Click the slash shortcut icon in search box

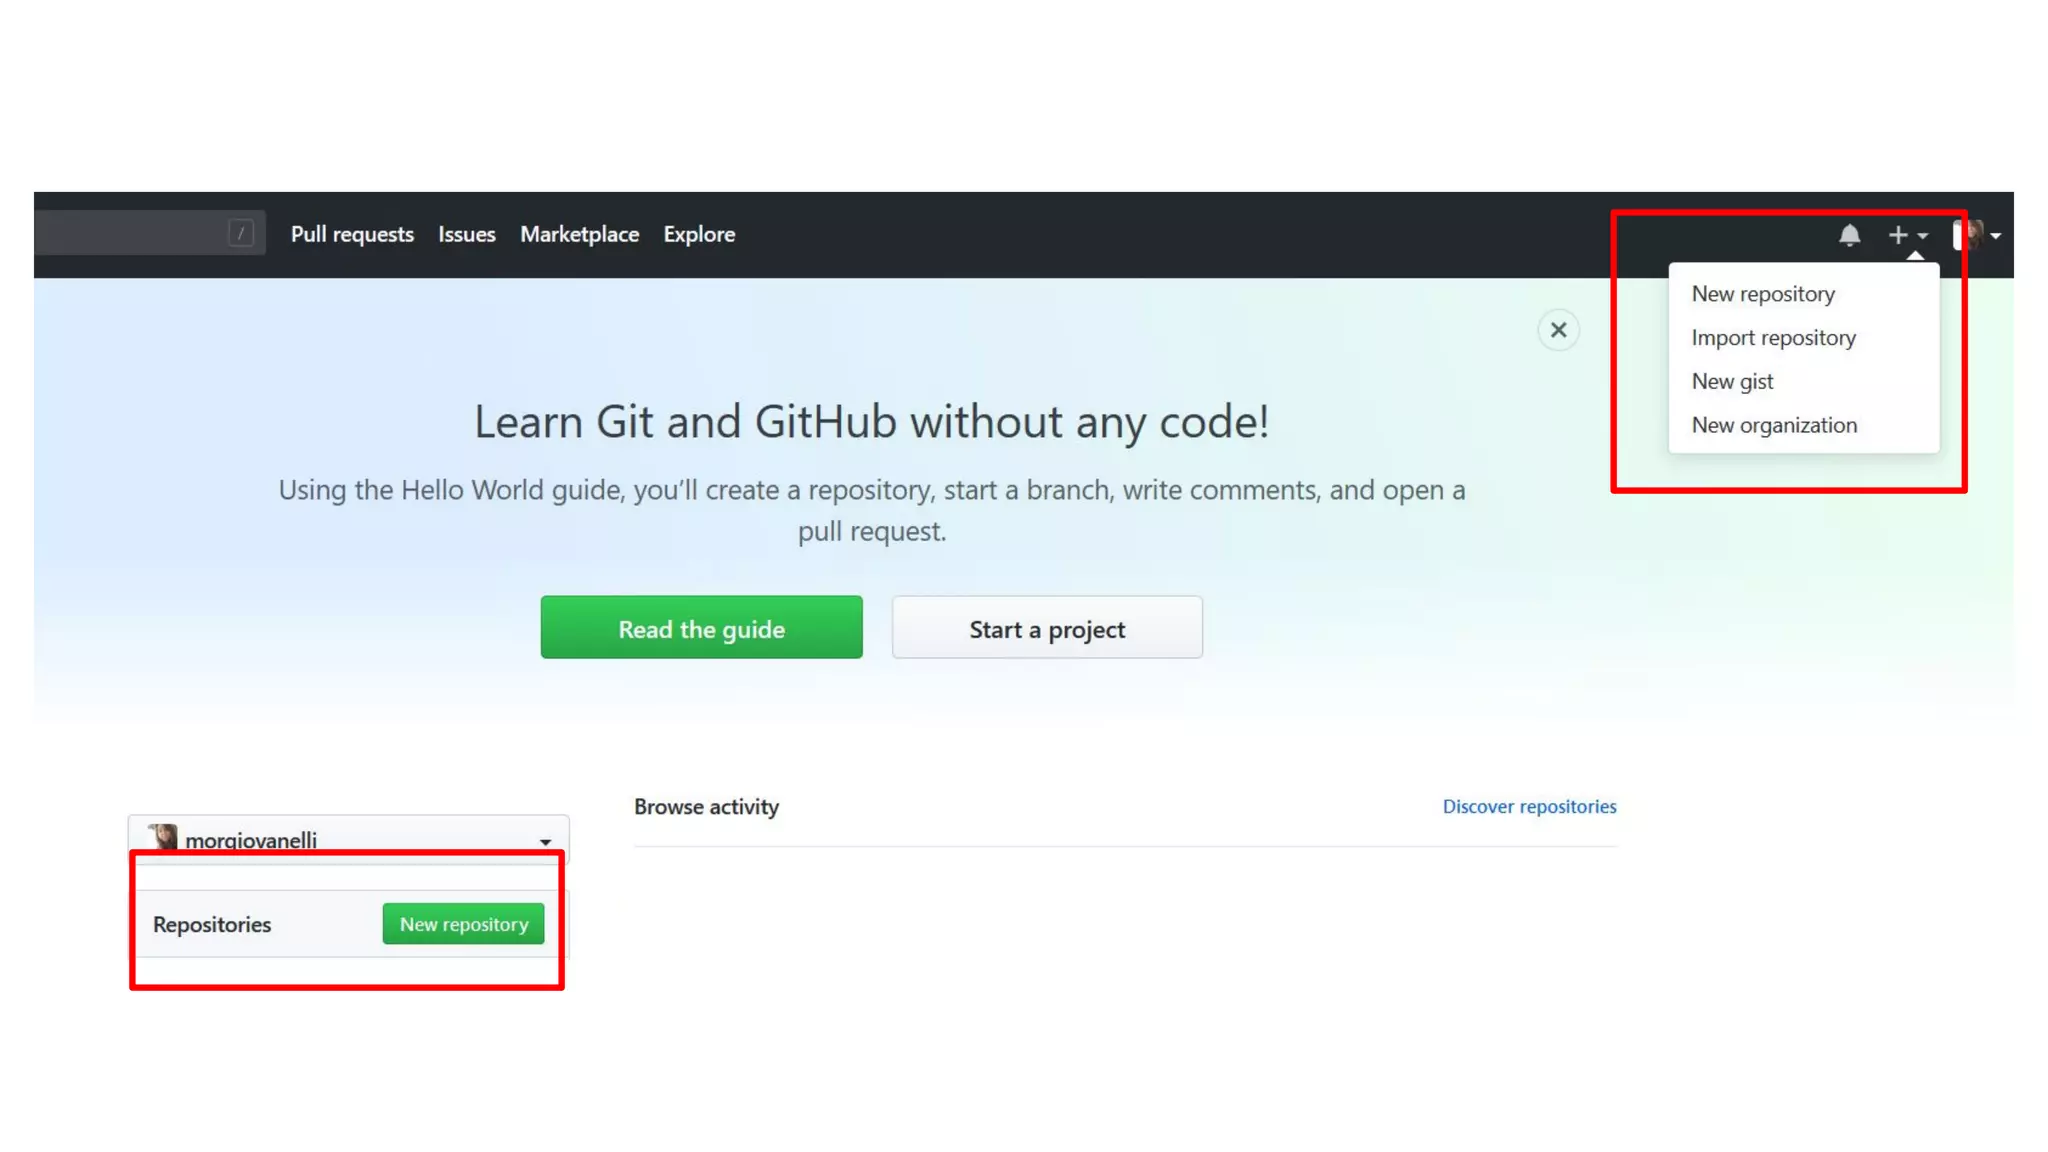click(x=240, y=234)
